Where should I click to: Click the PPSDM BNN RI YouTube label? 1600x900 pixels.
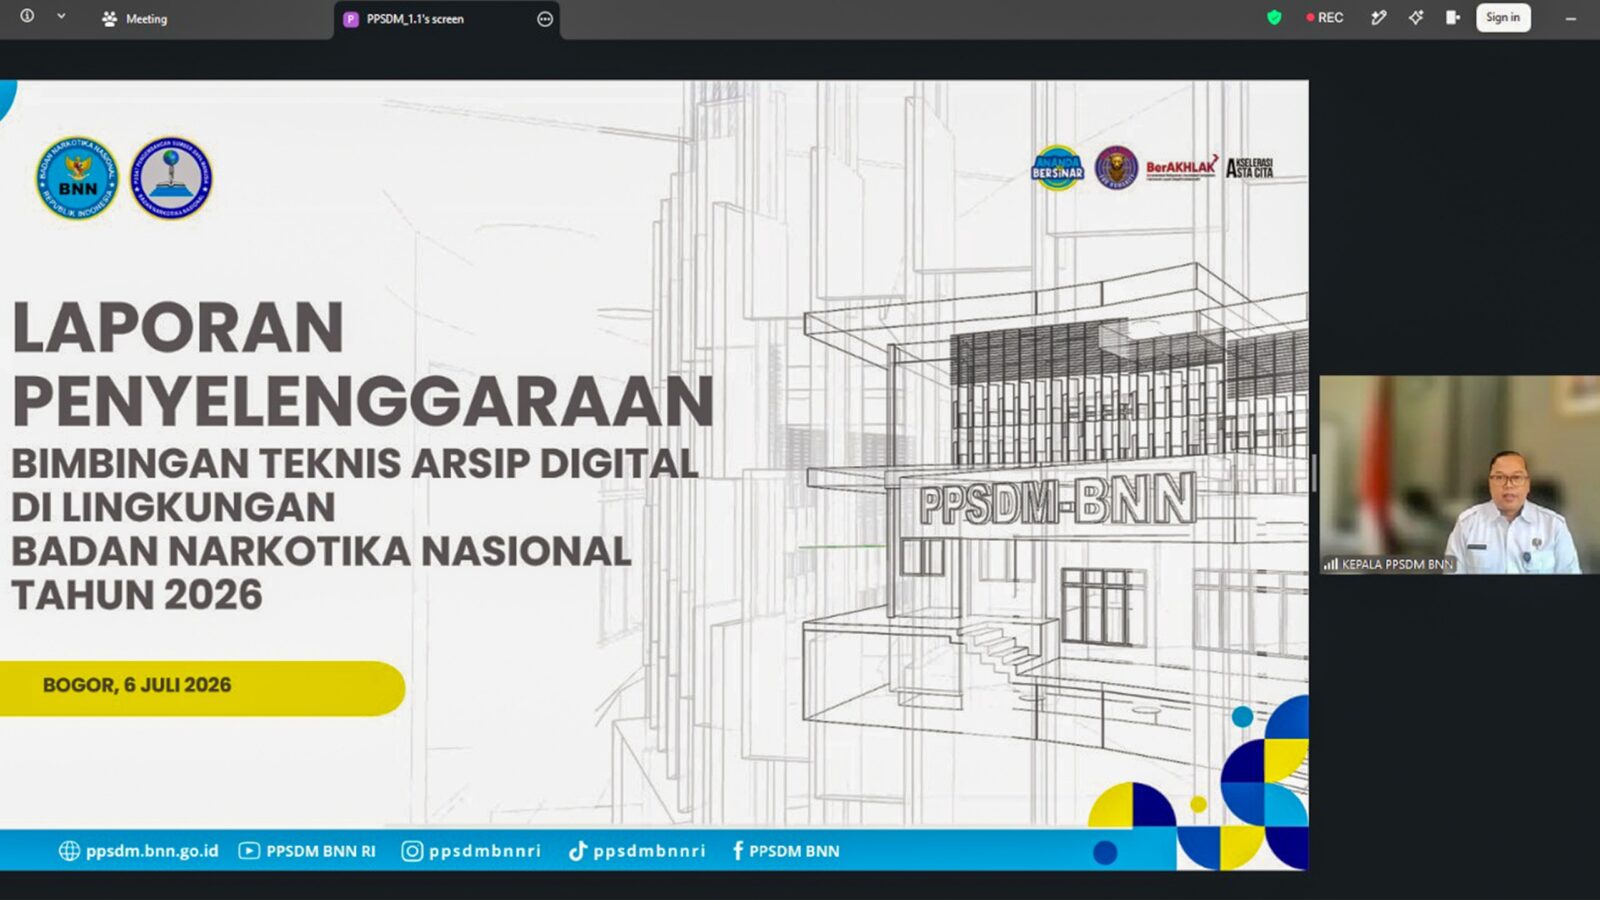307,851
